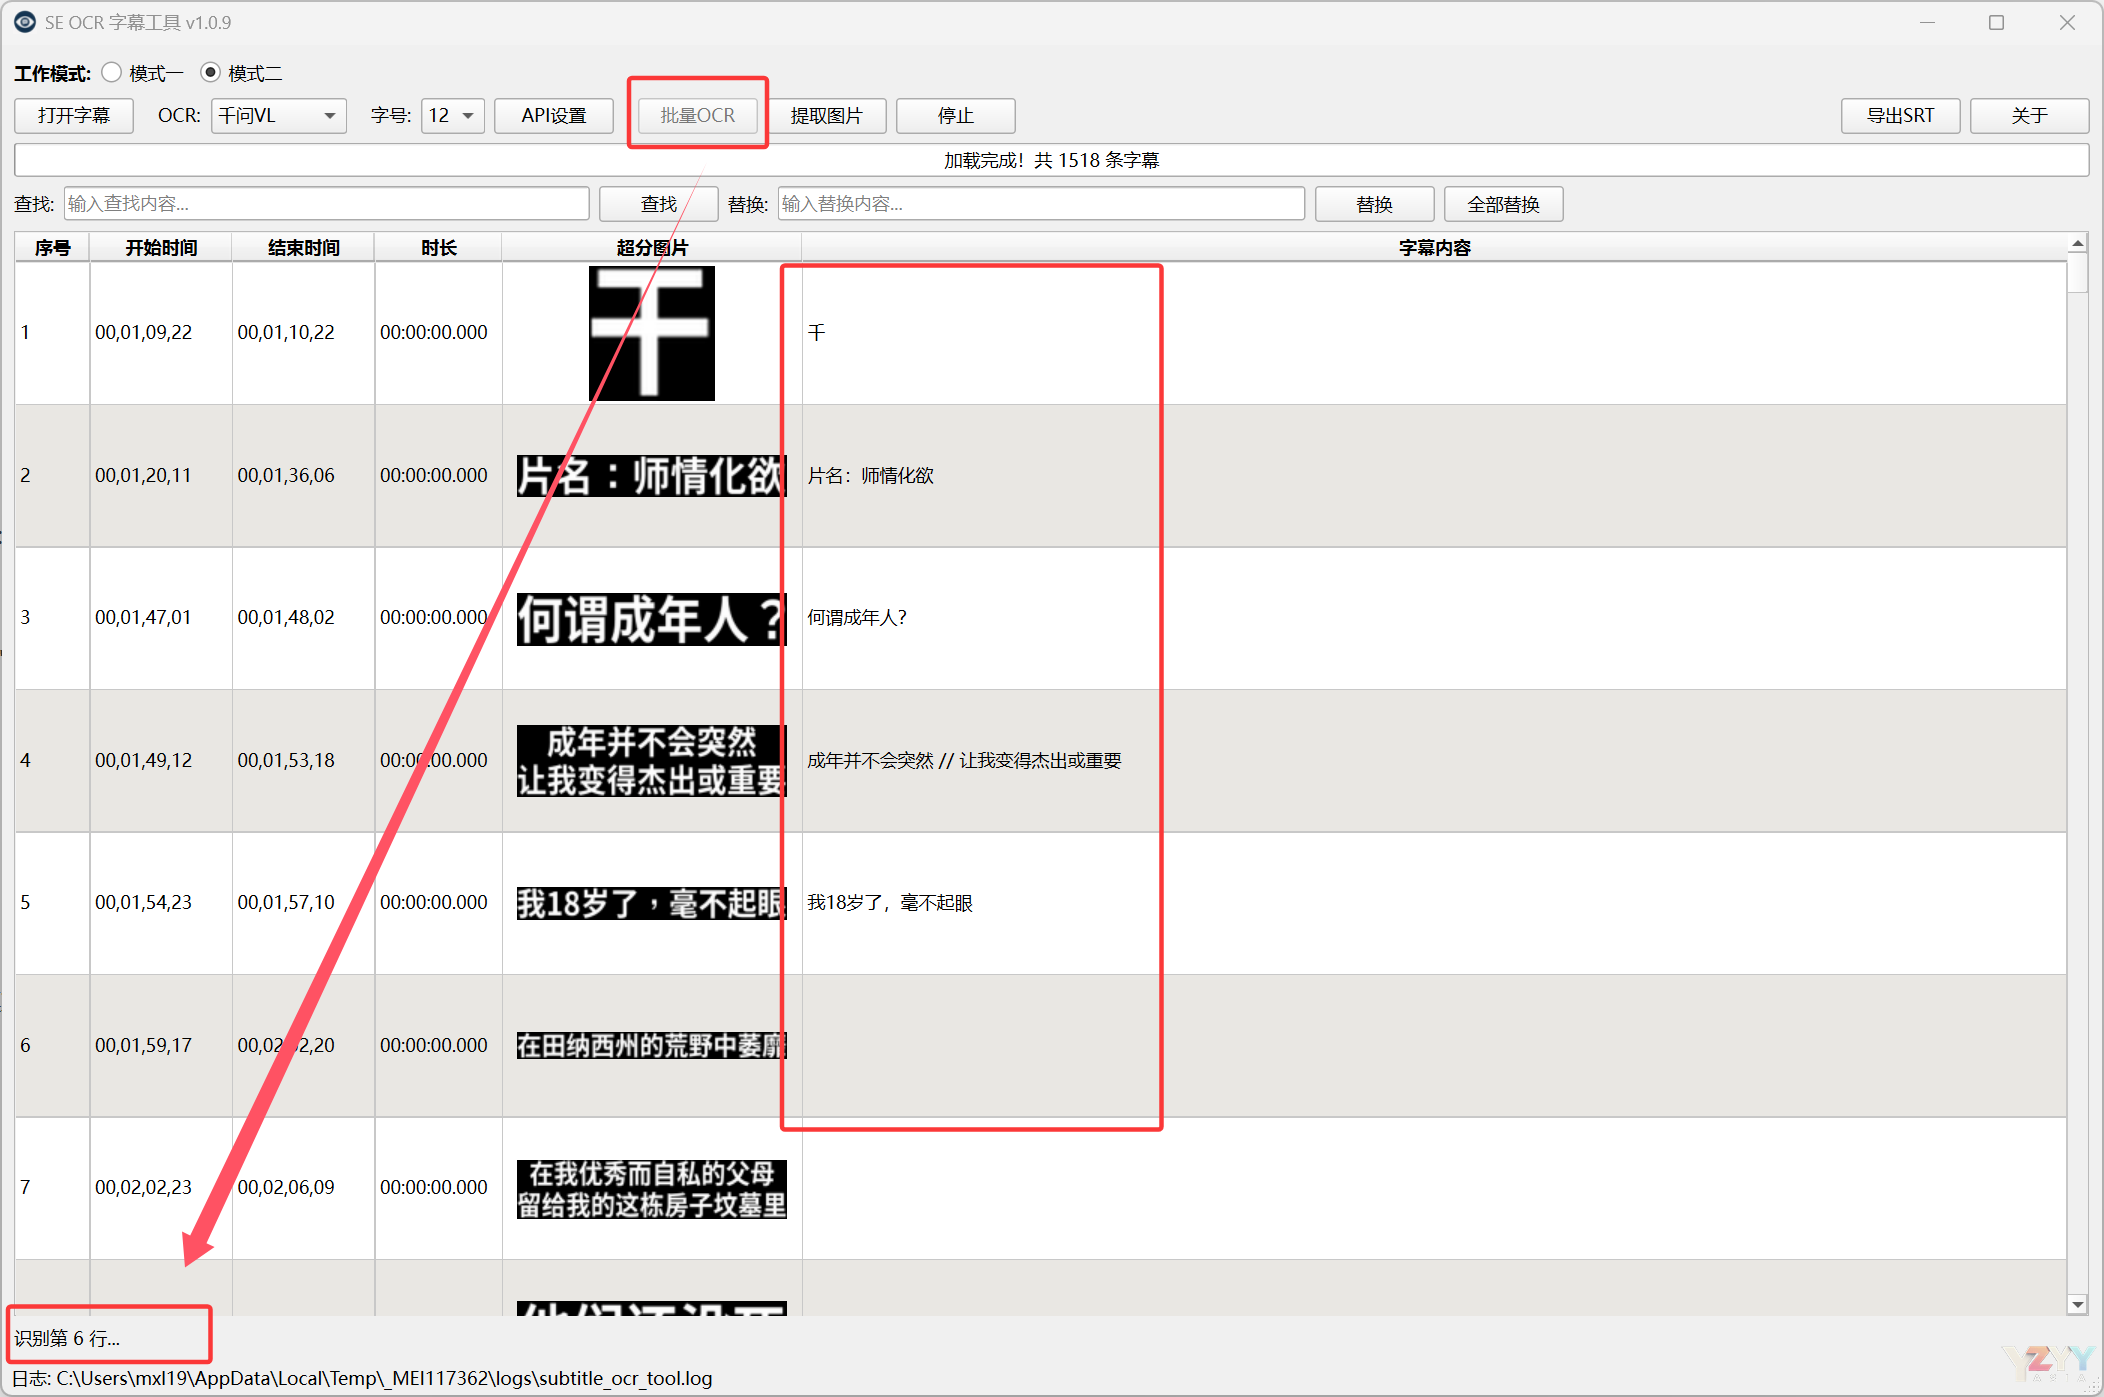Click row 1 subtitle text 千
This screenshot has height=1397, width=2104.
click(817, 333)
